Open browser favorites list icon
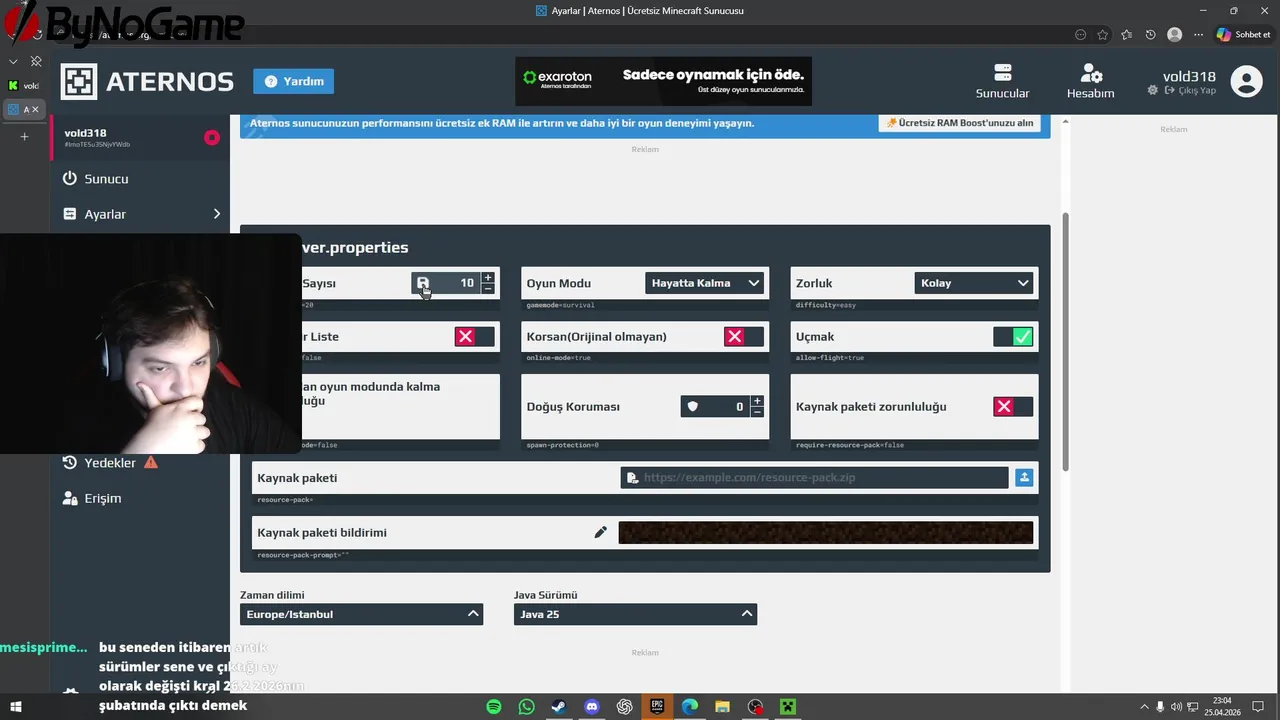The width and height of the screenshot is (1280, 720). click(x=1127, y=35)
